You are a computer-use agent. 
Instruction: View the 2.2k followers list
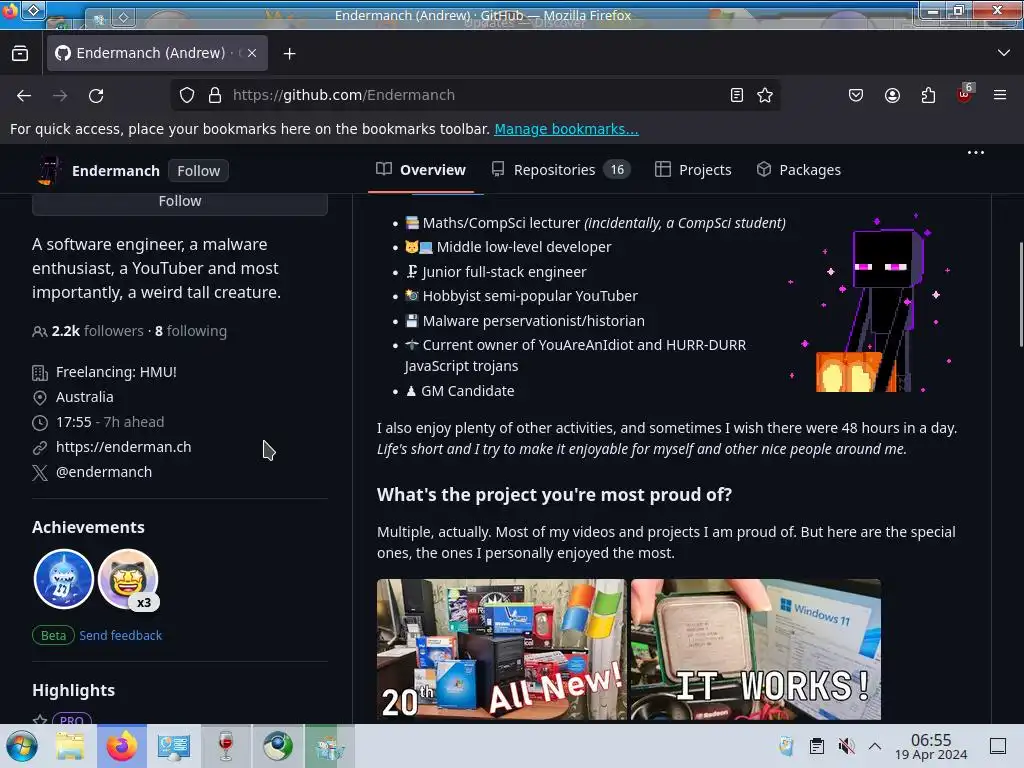[97, 331]
